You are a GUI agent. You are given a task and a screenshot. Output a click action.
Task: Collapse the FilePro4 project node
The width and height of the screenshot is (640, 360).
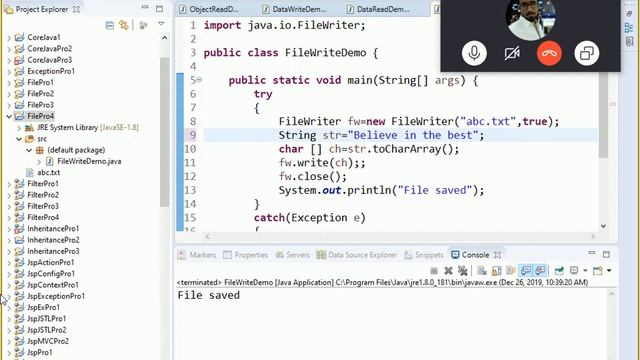pyautogui.click(x=9, y=116)
